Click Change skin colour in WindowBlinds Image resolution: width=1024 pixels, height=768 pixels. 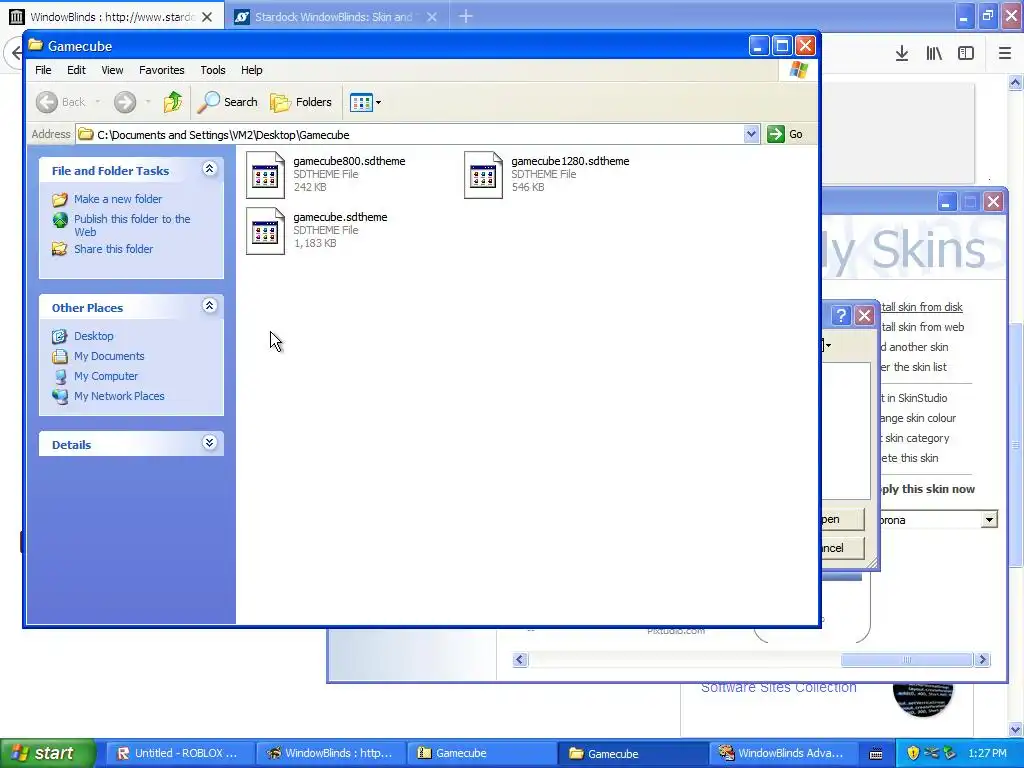pos(918,418)
